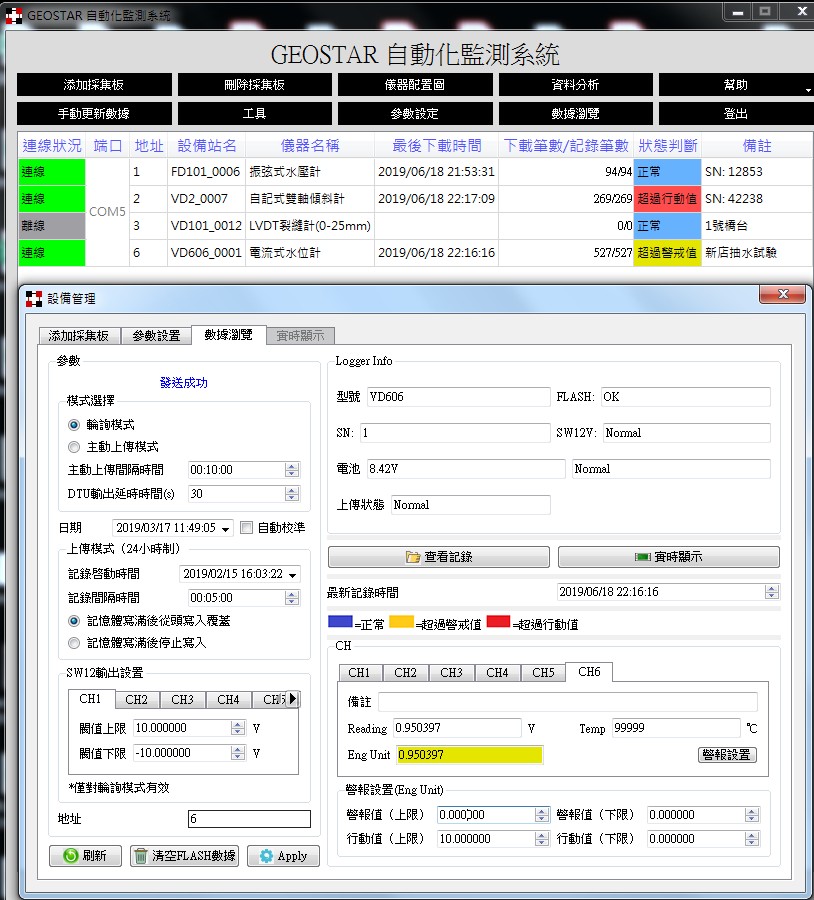Enable the 自動校準 checkbox

pyautogui.click(x=247, y=528)
